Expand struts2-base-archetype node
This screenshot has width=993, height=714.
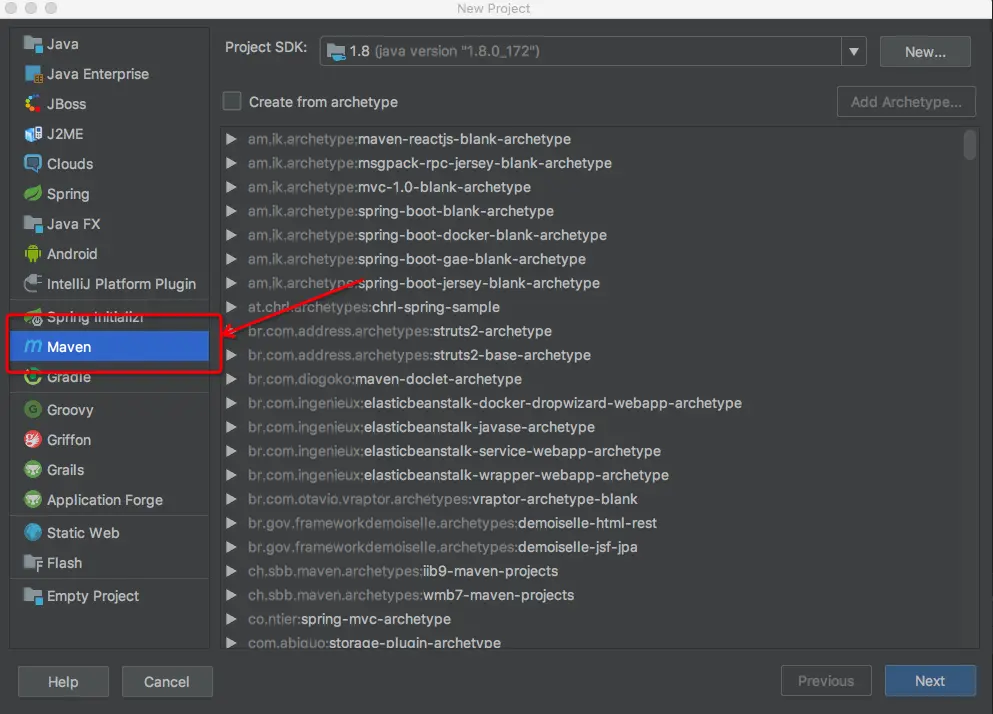pyautogui.click(x=231, y=355)
